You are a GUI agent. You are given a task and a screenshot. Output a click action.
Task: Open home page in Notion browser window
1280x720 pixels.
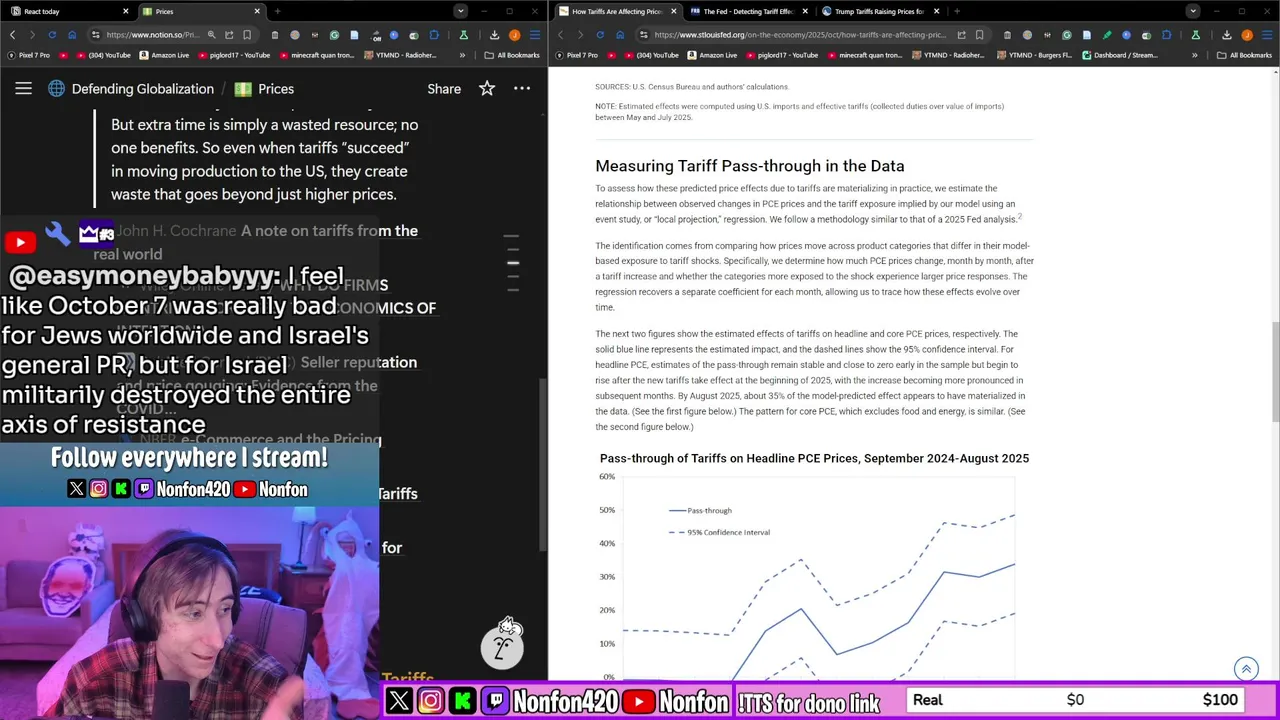click(x=72, y=34)
